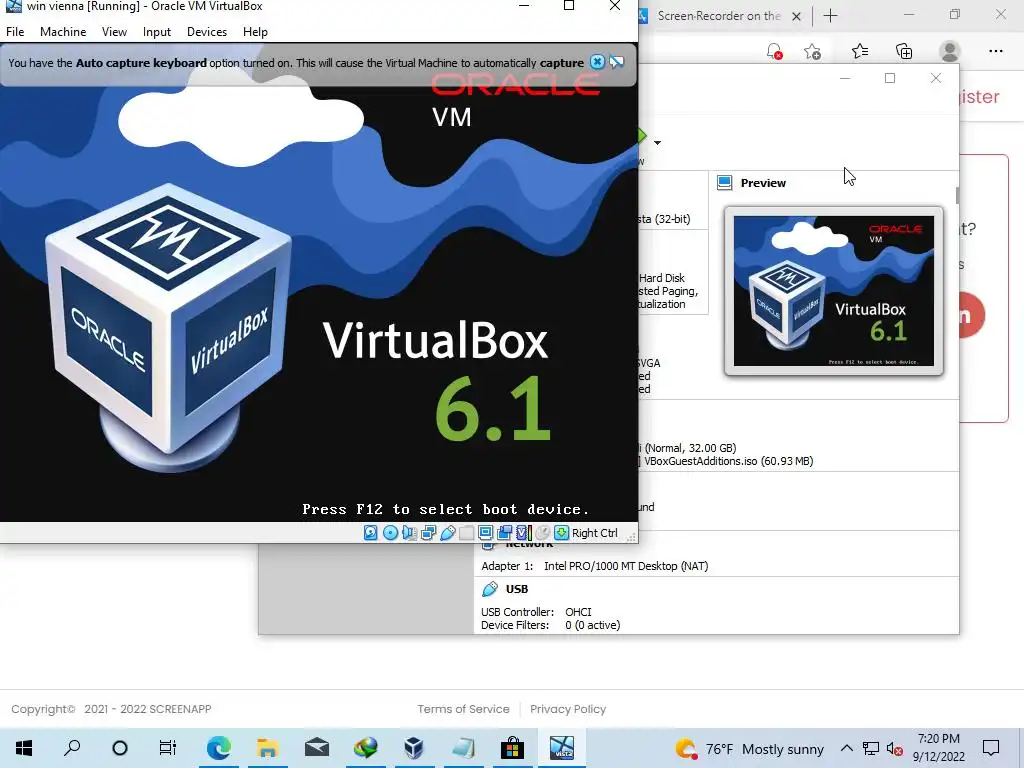Open the View menu
Viewport: 1024px width, 768px height.
coord(114,31)
